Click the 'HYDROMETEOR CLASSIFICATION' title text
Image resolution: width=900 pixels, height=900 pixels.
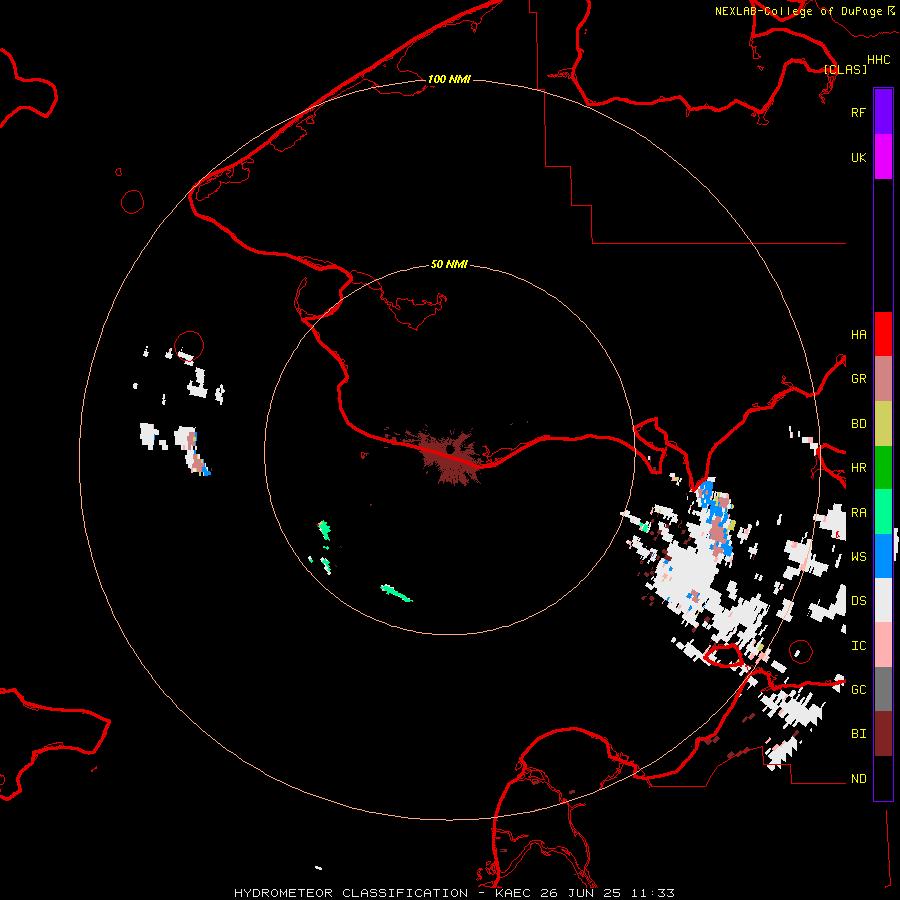tap(351, 893)
